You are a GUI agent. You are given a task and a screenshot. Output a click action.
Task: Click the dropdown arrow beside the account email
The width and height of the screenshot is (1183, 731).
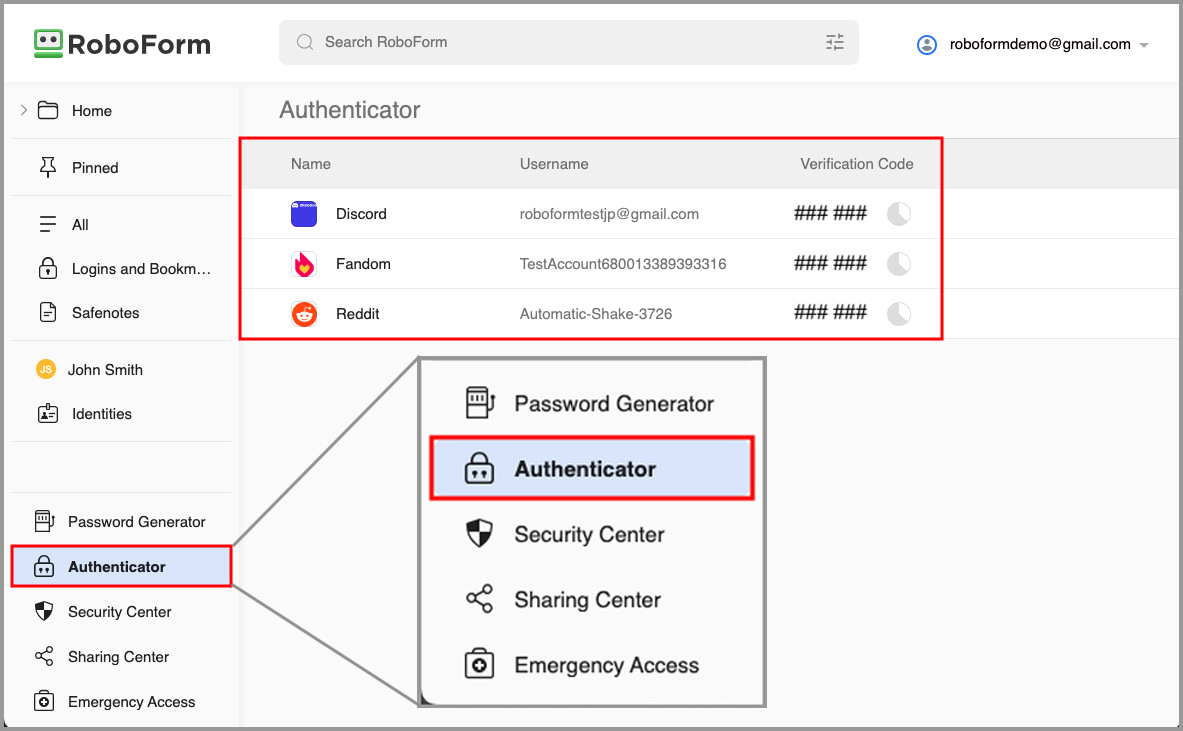1144,45
